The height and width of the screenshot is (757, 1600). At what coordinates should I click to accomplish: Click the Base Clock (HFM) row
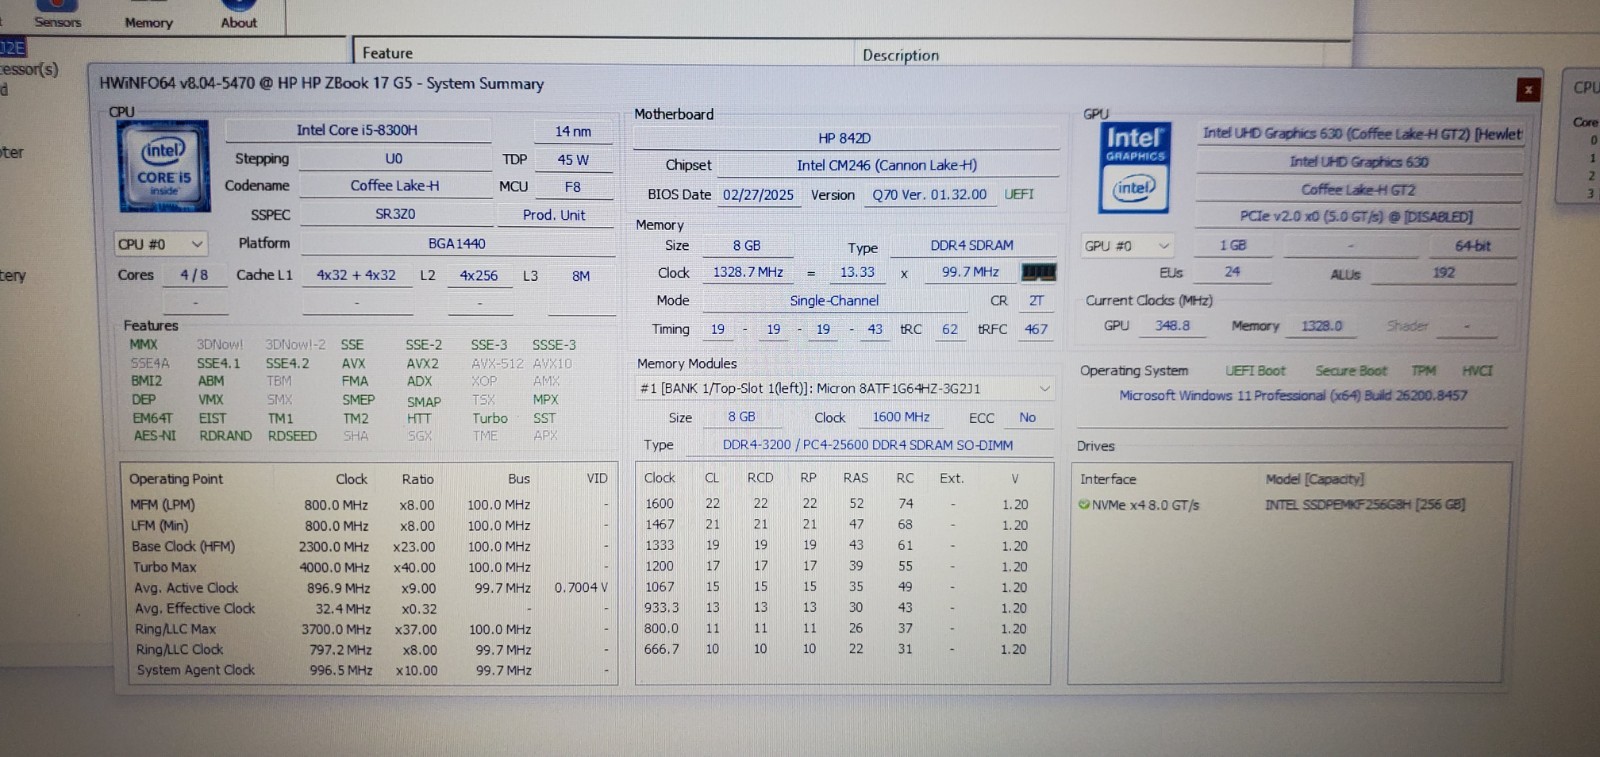(x=369, y=546)
